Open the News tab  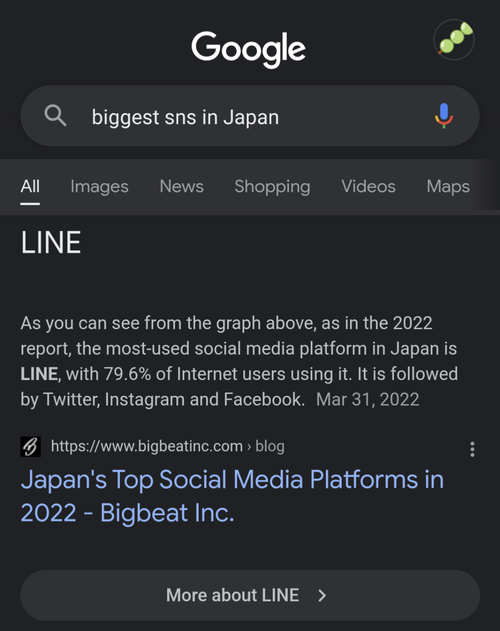pyautogui.click(x=182, y=187)
